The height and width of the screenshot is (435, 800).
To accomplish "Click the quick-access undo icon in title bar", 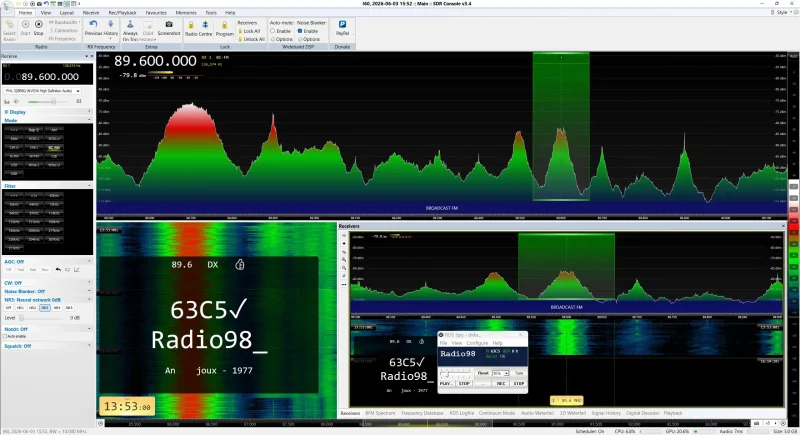I will tap(46, 4).
